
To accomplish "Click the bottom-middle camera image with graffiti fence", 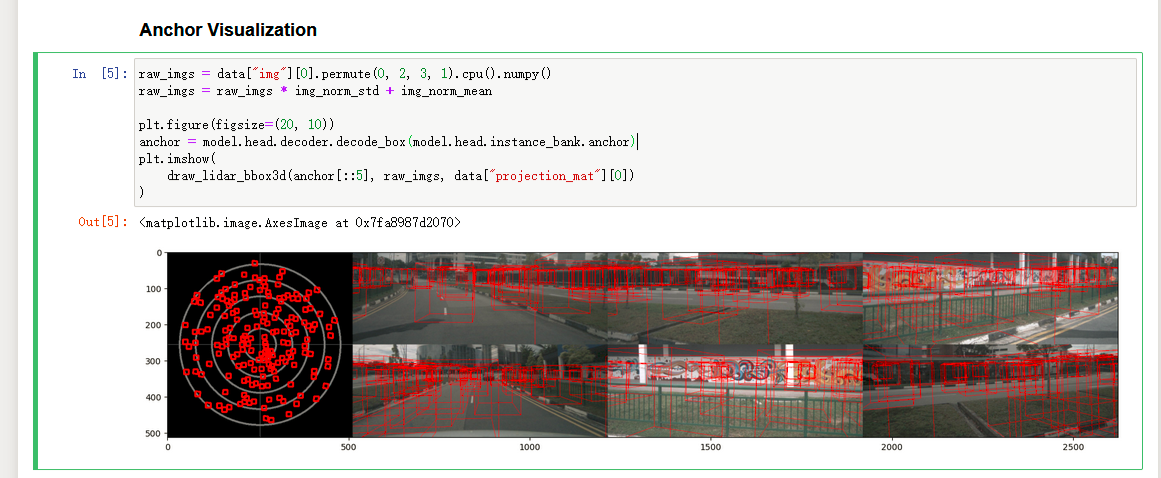I will coord(735,391).
